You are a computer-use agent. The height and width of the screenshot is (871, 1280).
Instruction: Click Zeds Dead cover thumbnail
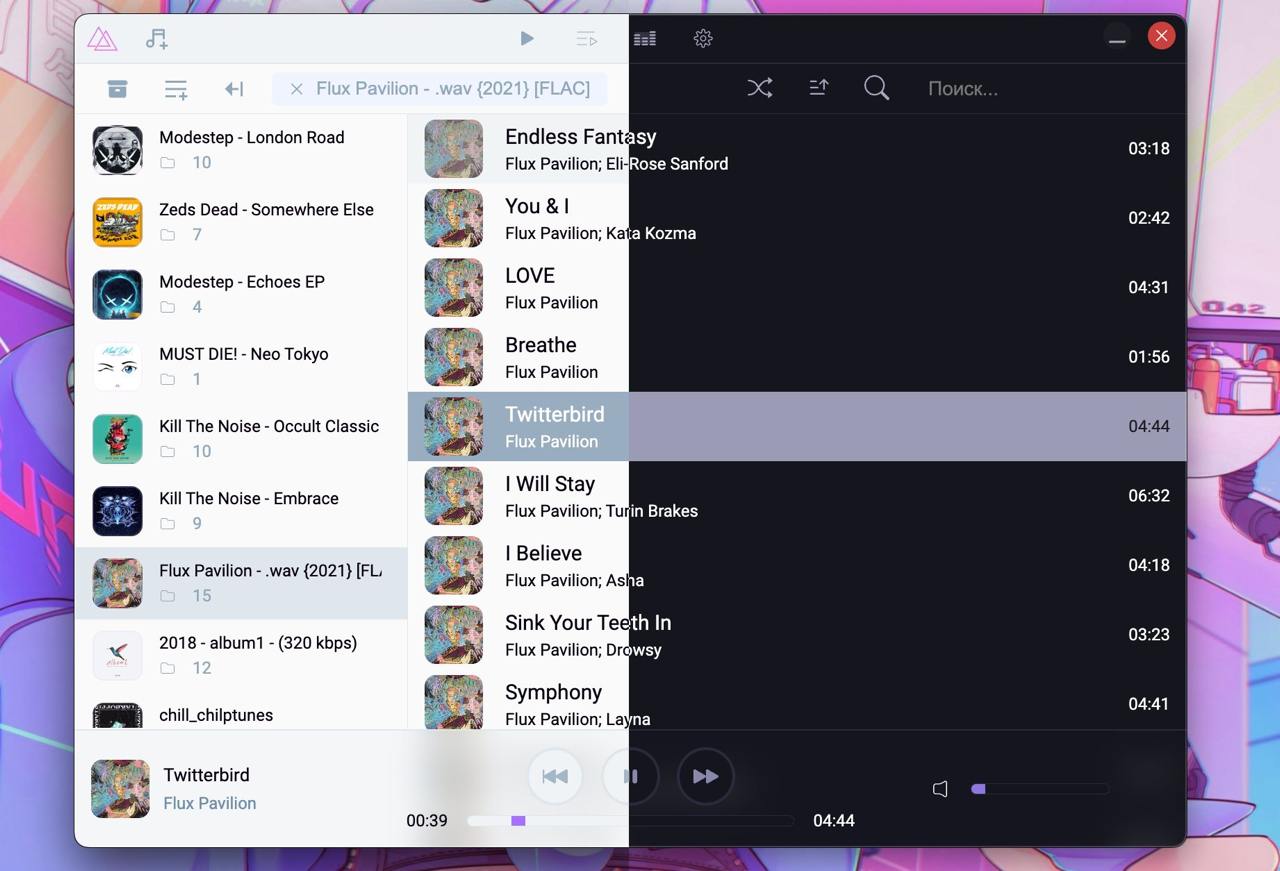click(117, 222)
